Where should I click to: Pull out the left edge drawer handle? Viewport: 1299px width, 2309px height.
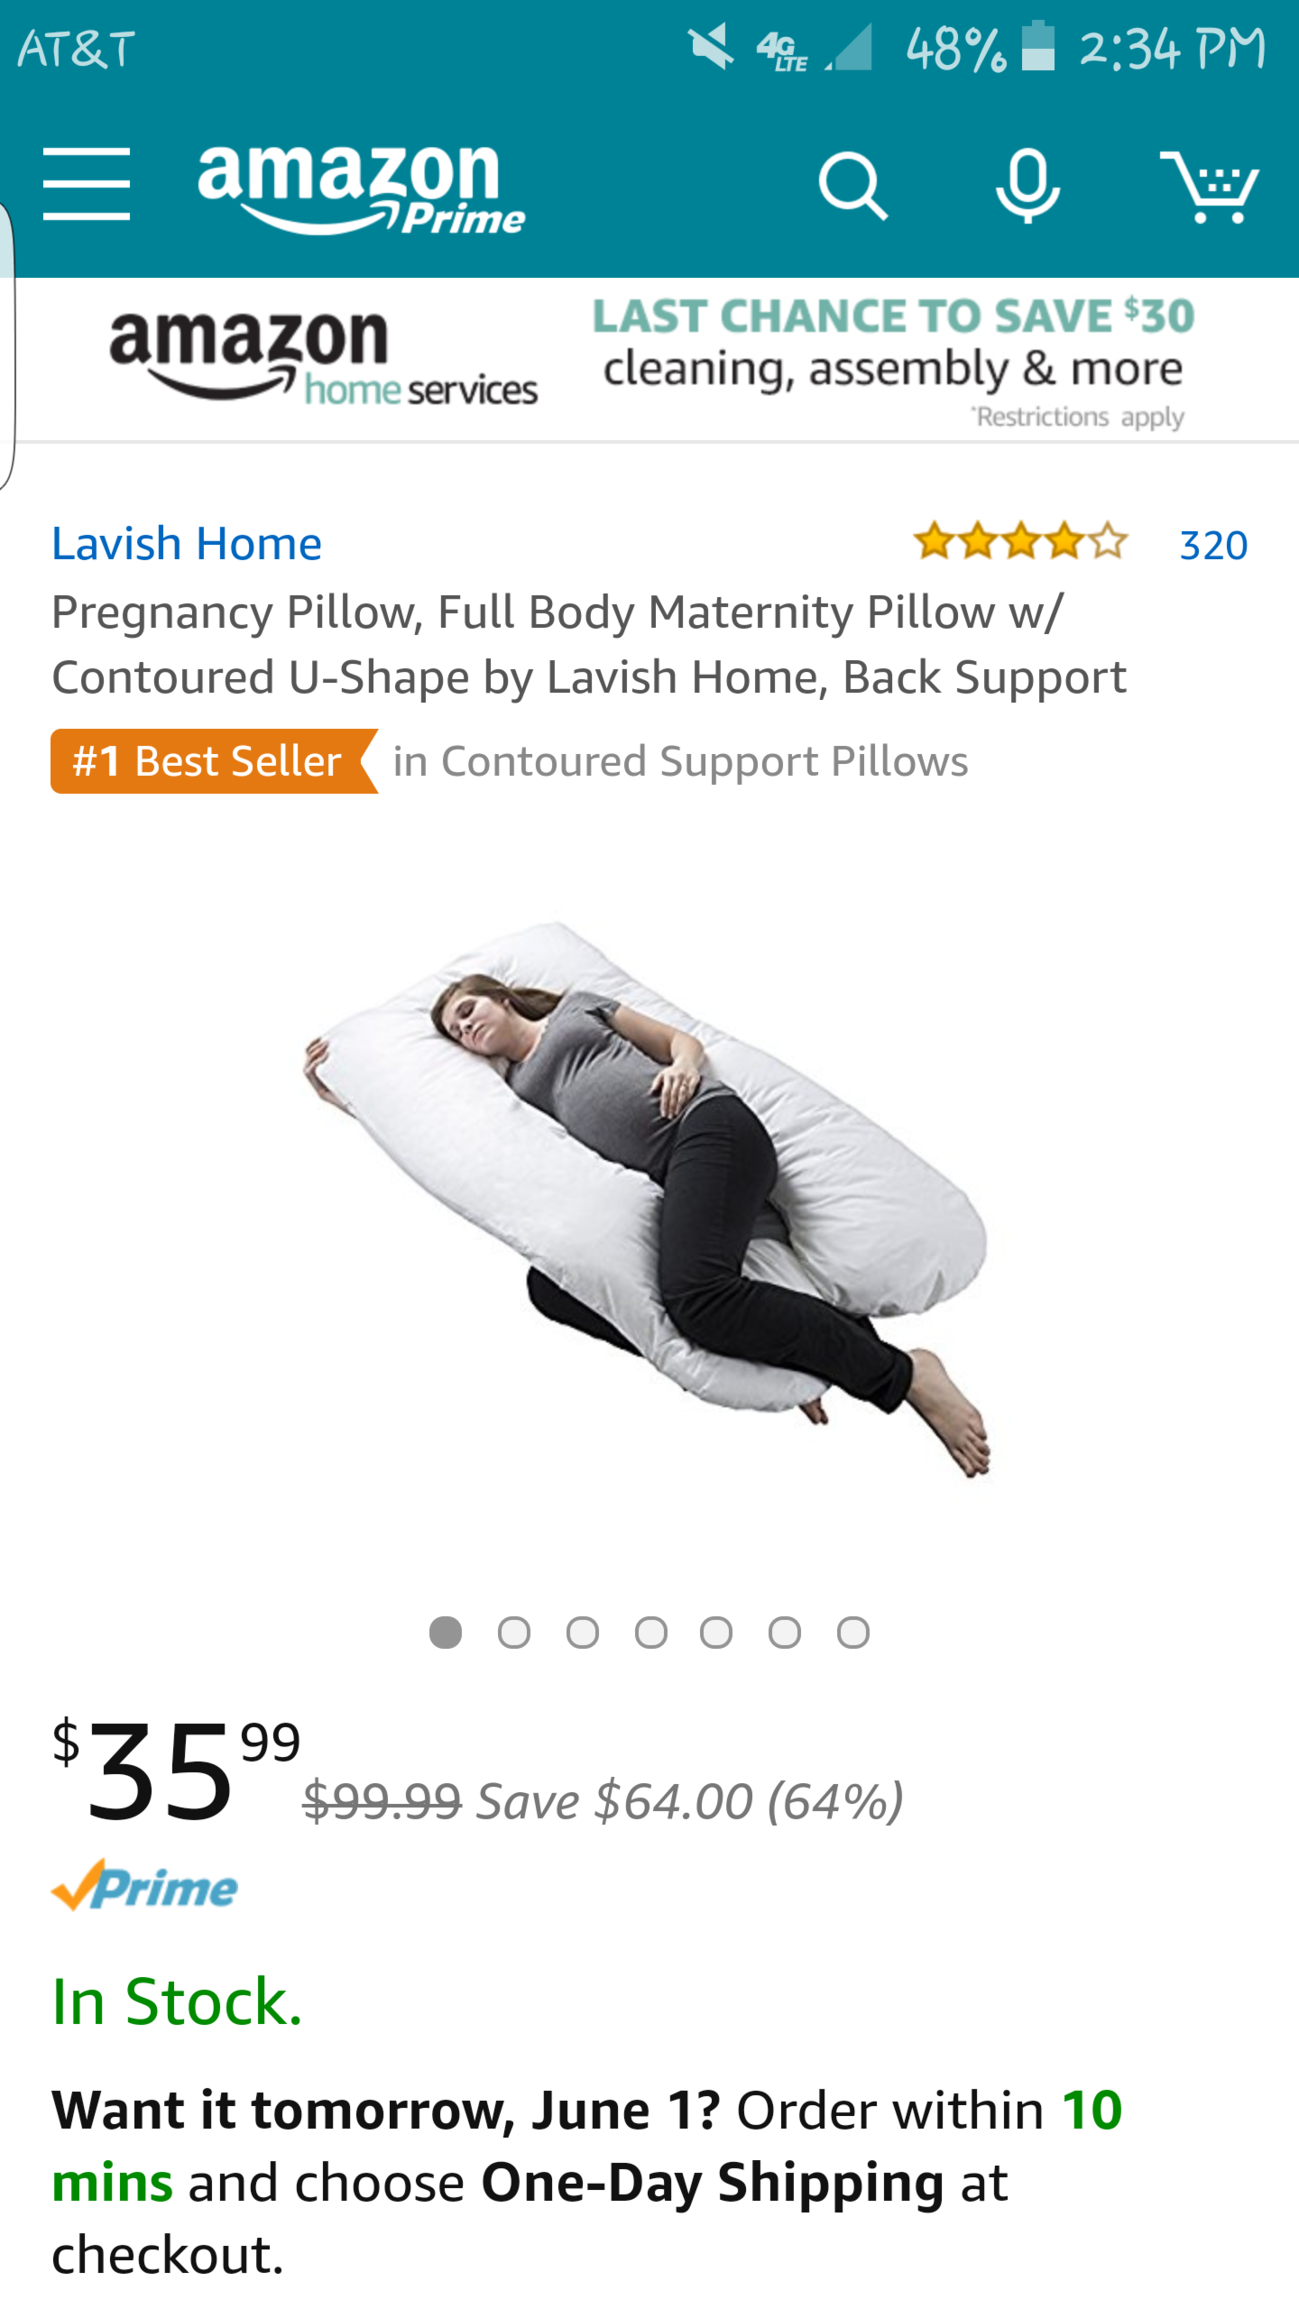coord(8,345)
